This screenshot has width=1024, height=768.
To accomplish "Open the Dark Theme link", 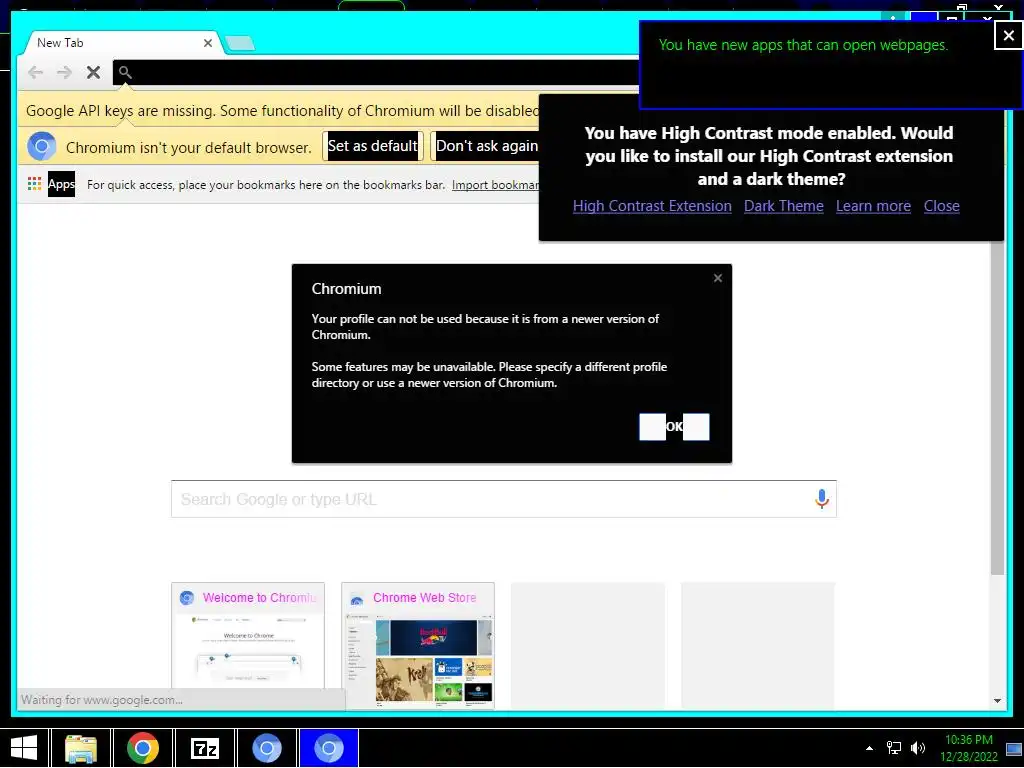I will click(x=784, y=206).
